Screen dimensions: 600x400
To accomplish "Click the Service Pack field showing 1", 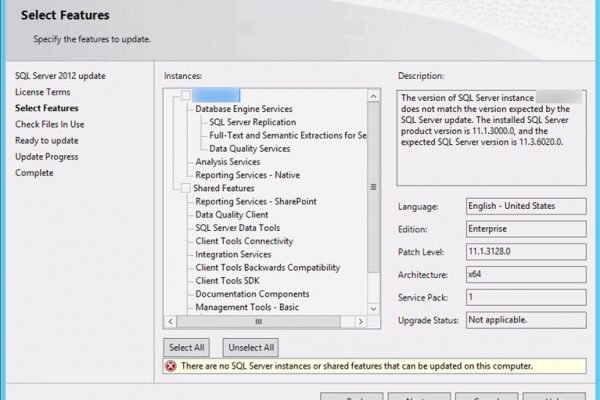I will (526, 297).
